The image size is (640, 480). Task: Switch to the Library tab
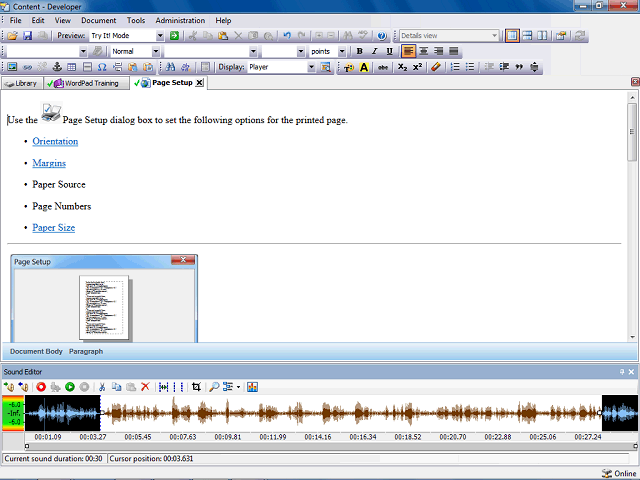coord(22,83)
